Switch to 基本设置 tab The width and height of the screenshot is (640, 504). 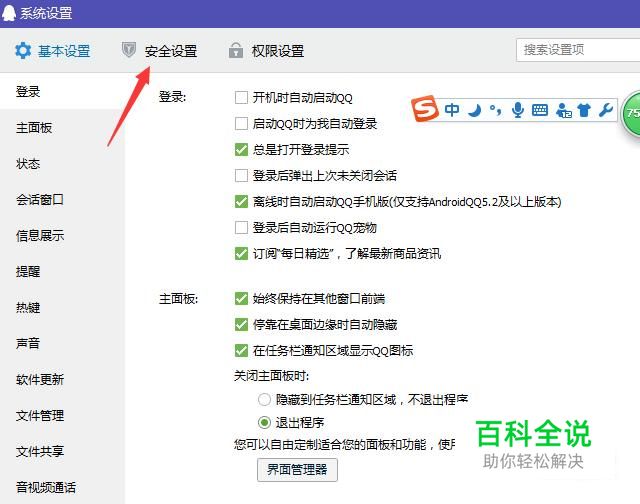(53, 51)
